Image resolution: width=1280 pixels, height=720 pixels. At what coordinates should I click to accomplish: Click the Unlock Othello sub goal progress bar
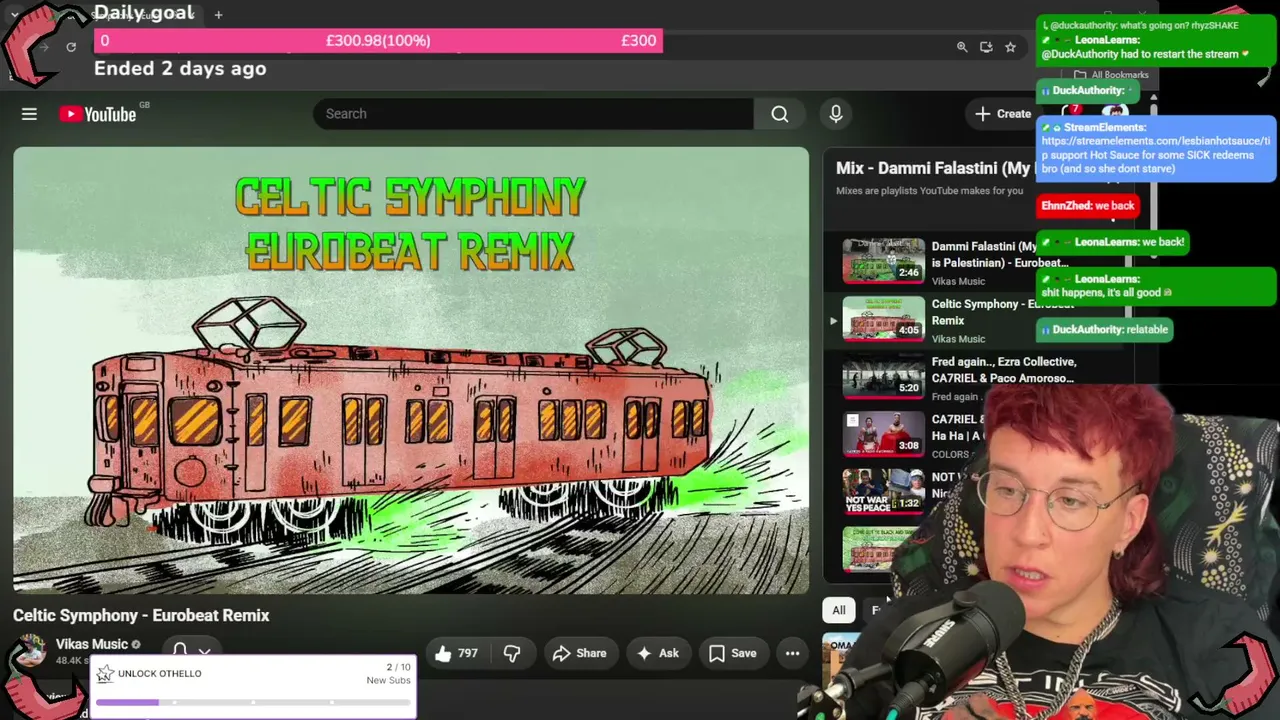pos(253,703)
